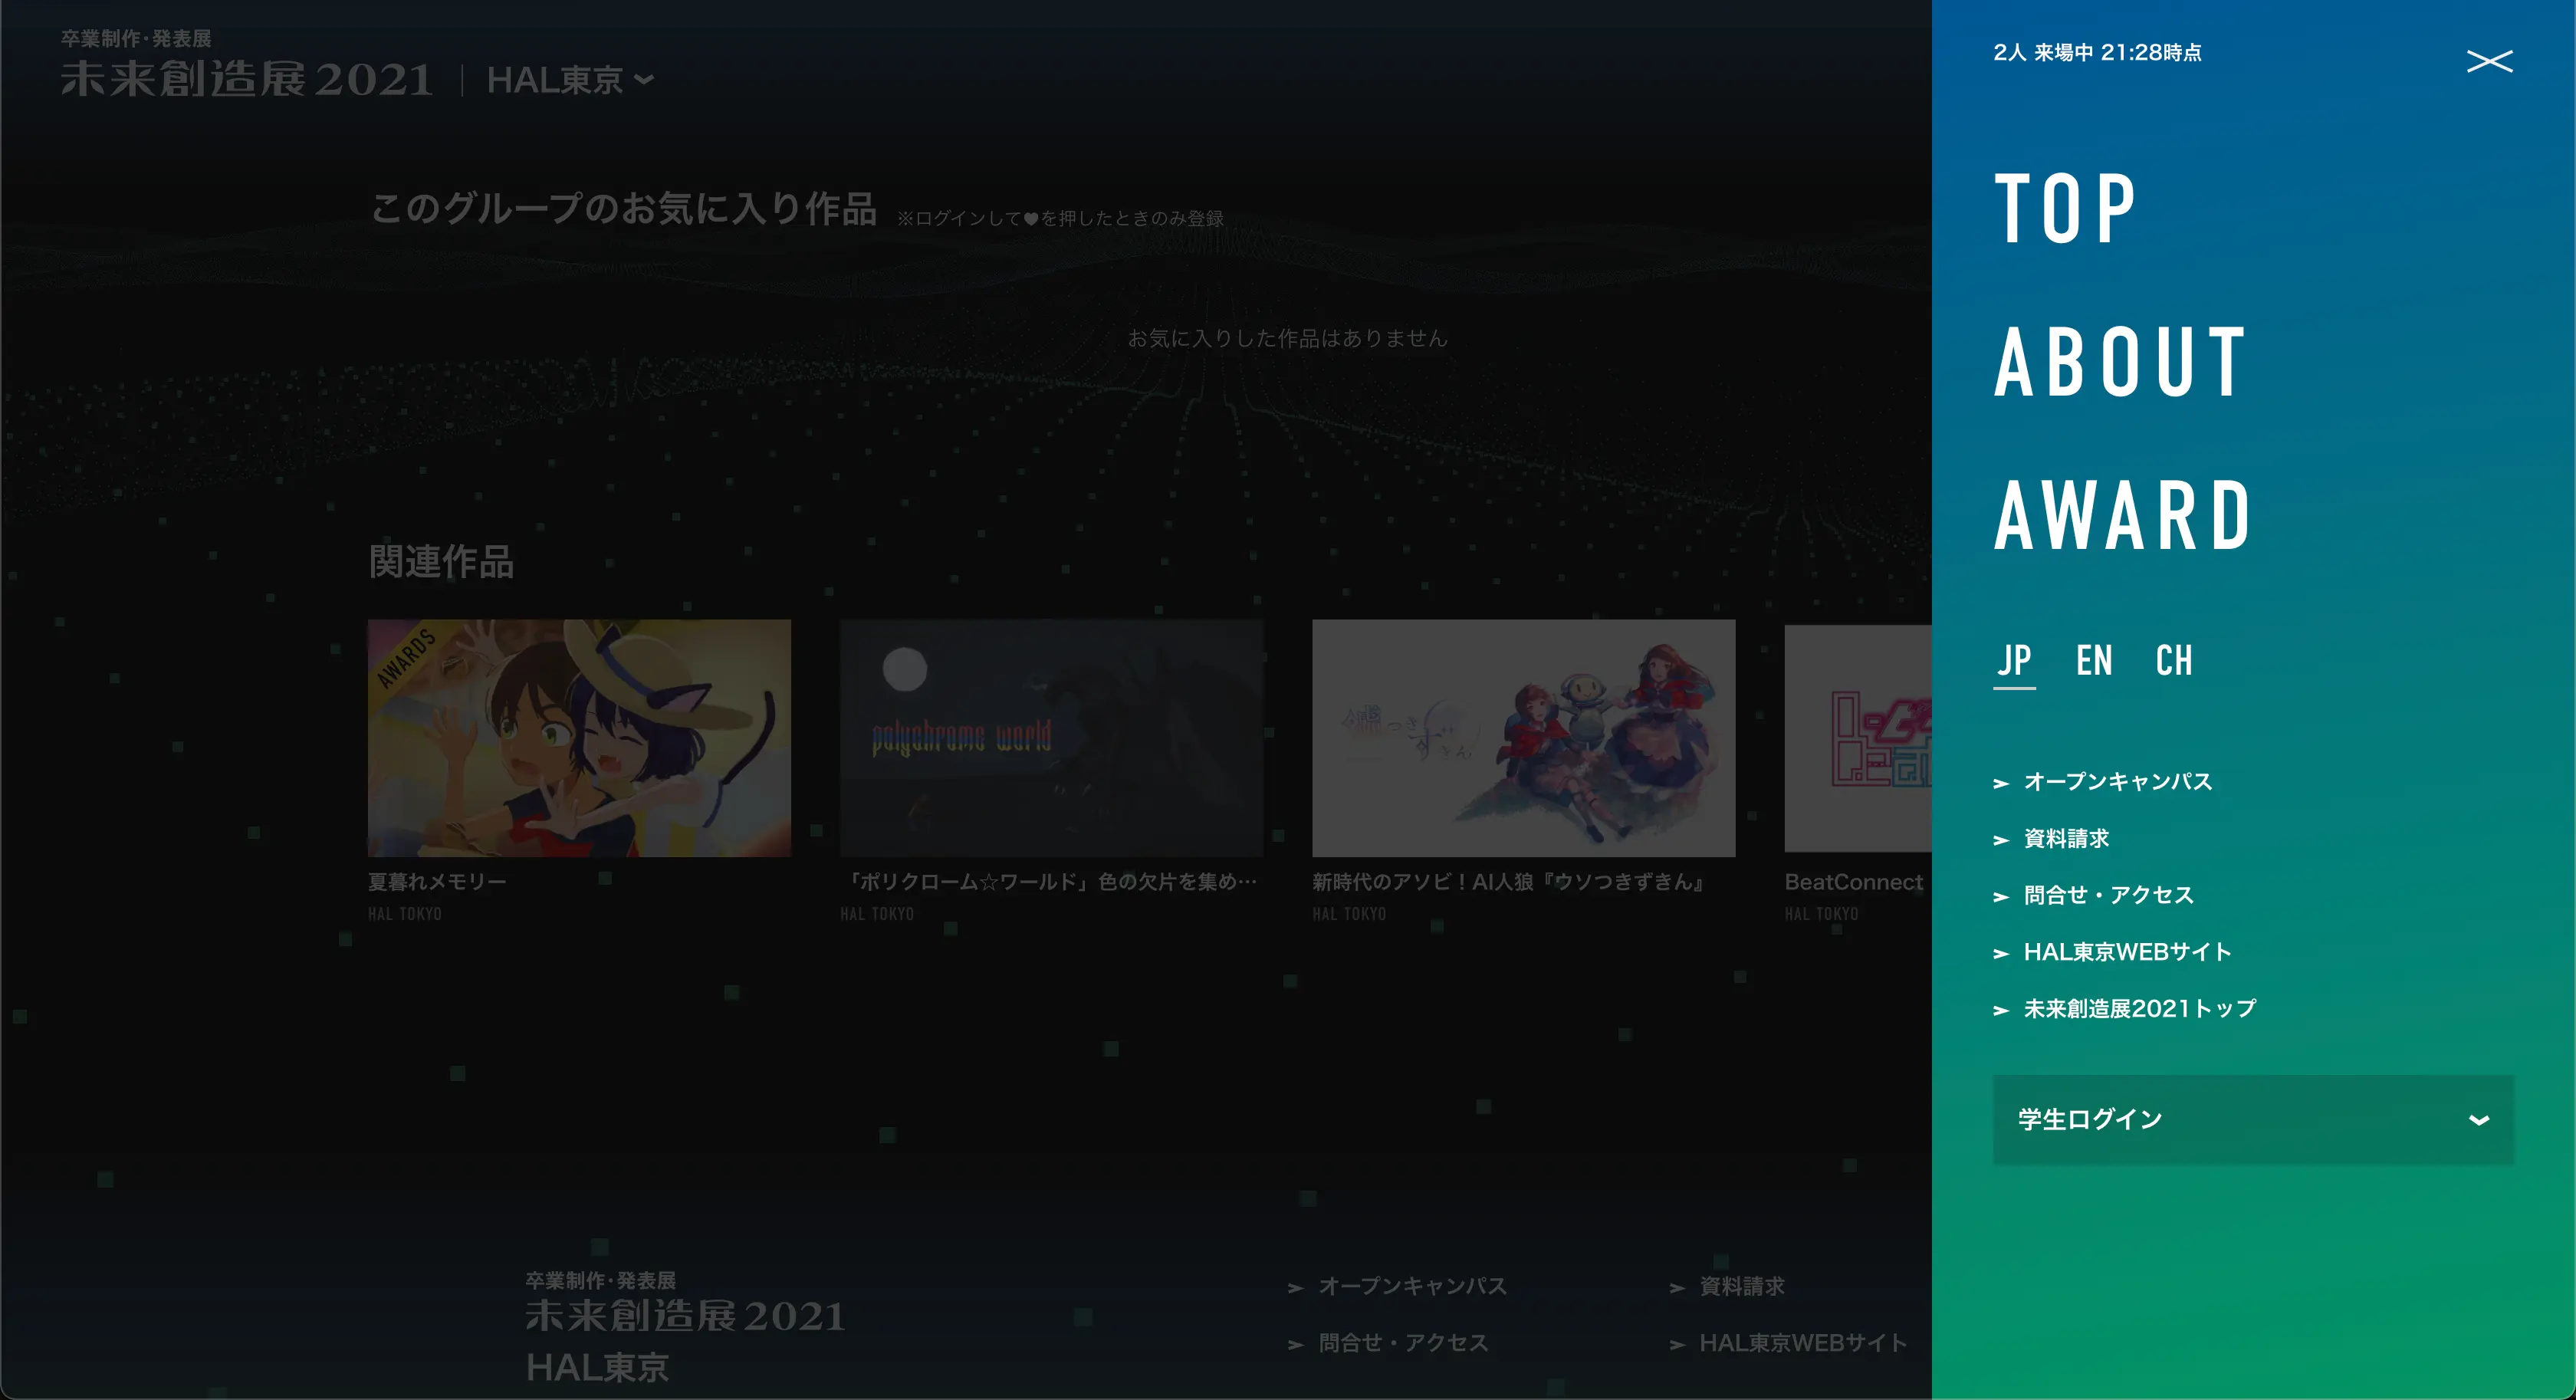Click the 未来創造展2021 header logo
Viewport: 2576px width, 1400px height.
[246, 80]
